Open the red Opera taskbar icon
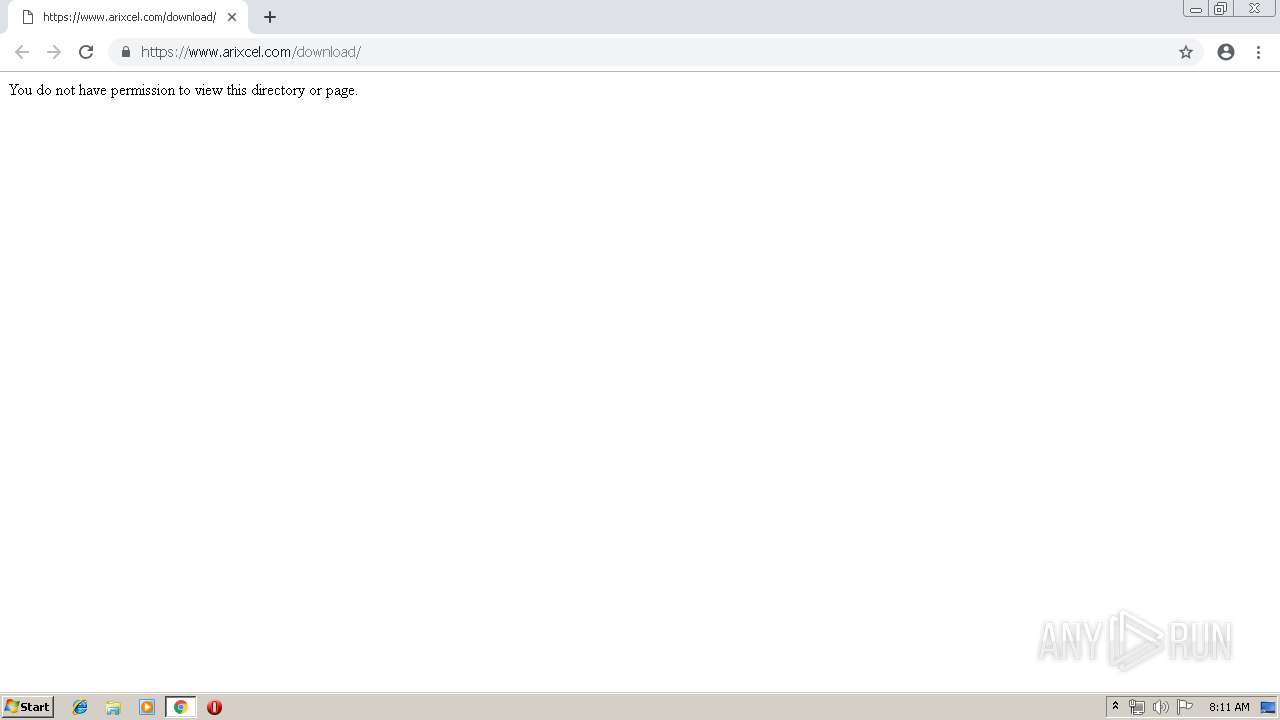This screenshot has width=1280, height=720. [x=214, y=707]
